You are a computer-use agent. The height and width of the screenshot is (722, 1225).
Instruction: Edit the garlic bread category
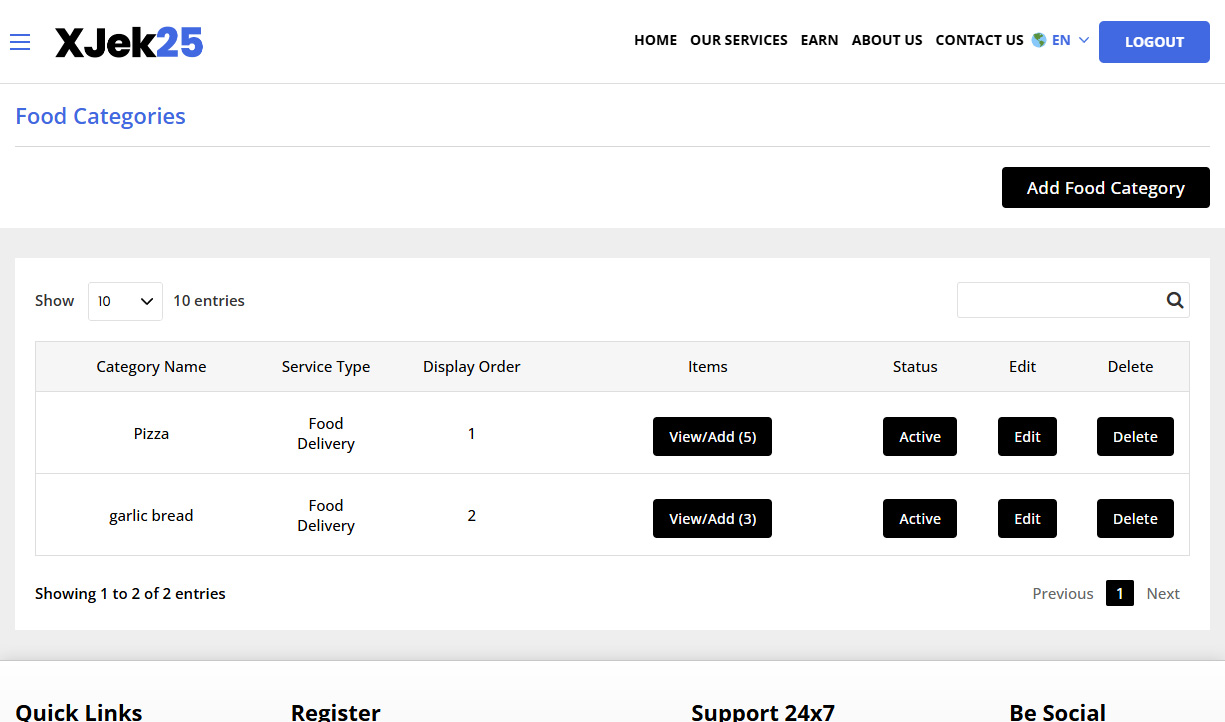click(x=1027, y=519)
